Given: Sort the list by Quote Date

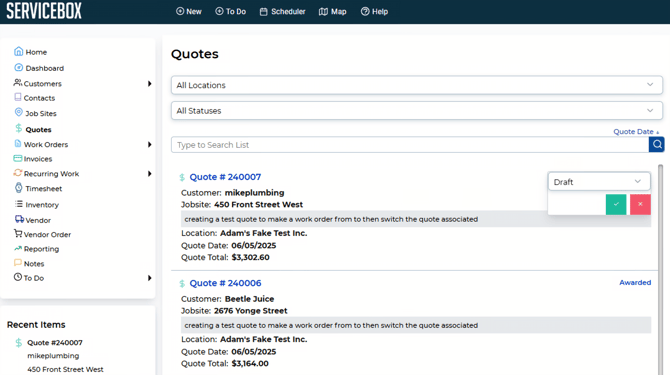Looking at the screenshot, I should point(636,132).
